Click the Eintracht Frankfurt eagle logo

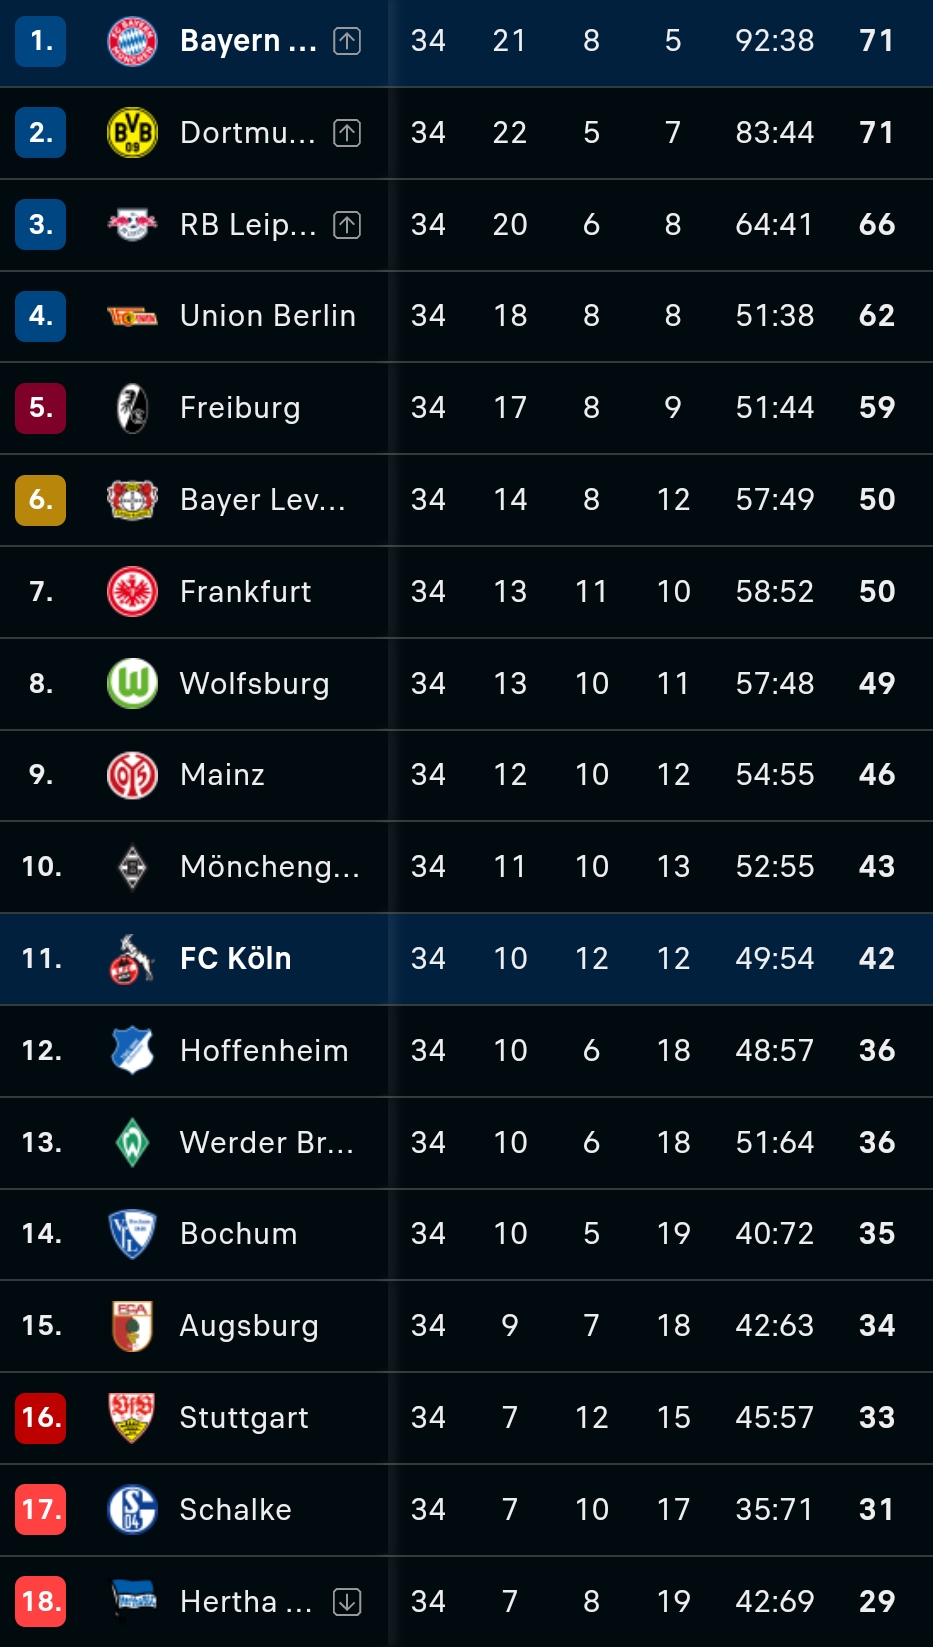(132, 592)
